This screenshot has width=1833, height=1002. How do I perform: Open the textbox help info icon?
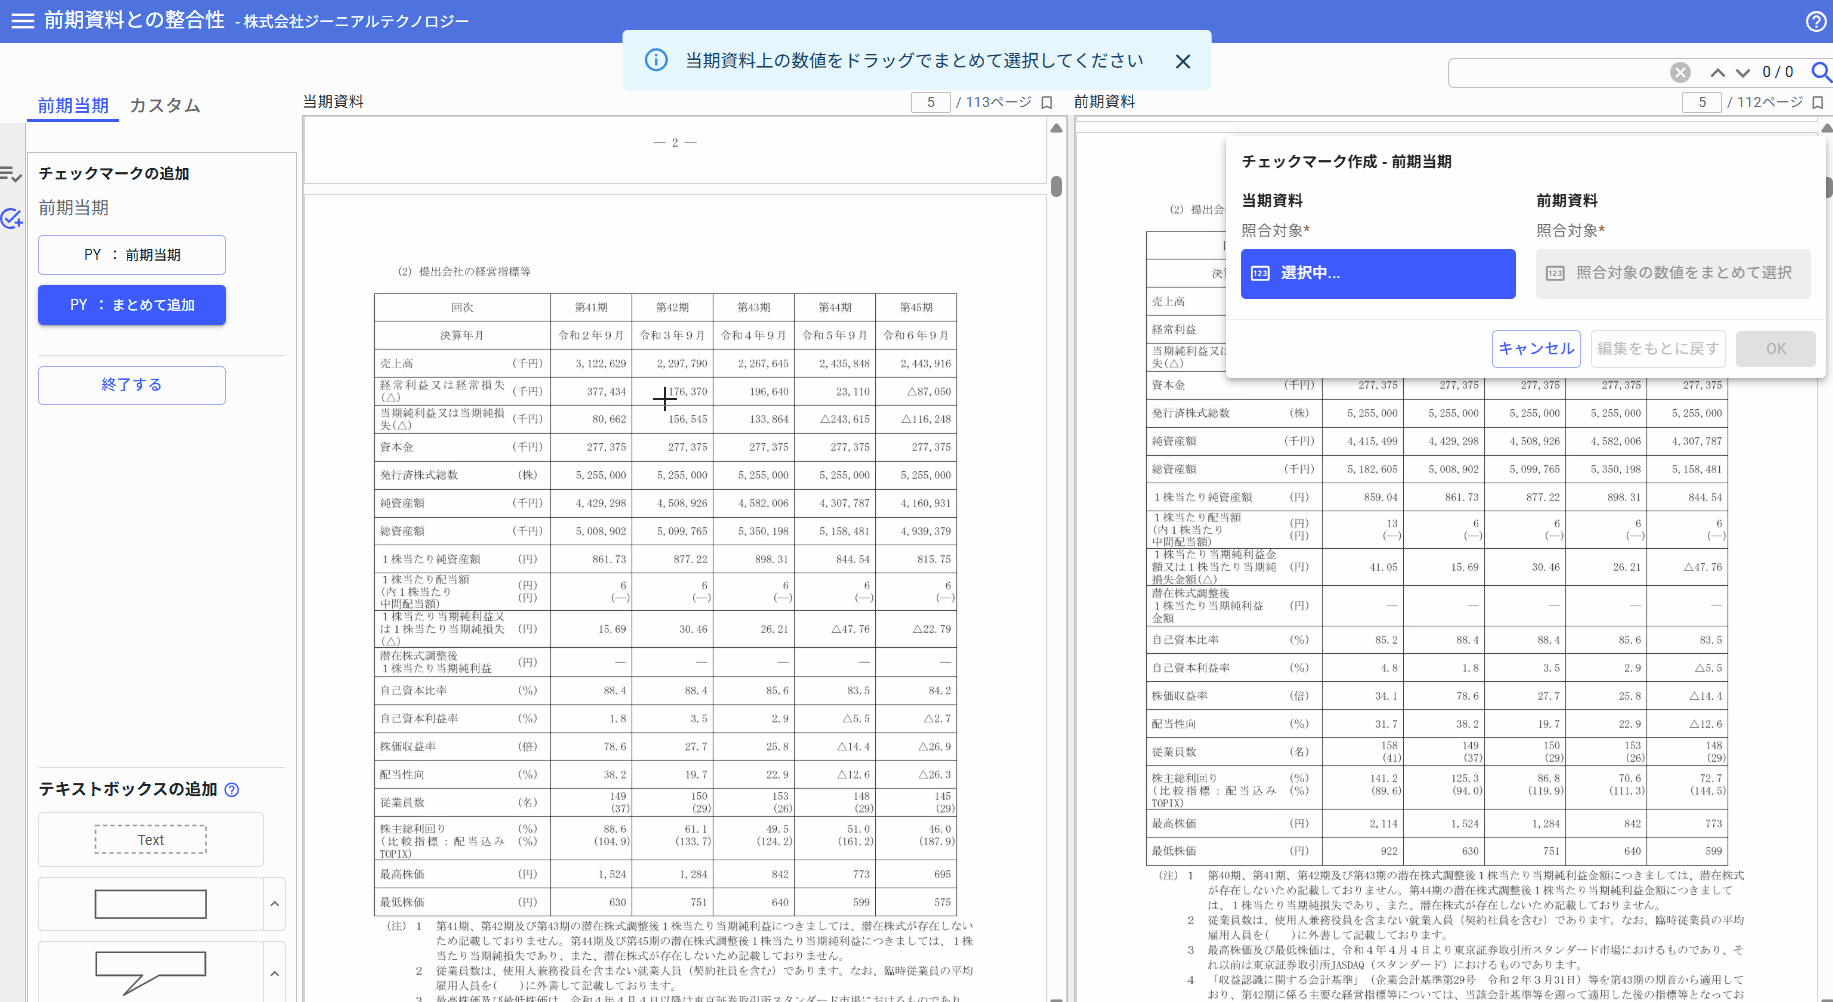[232, 790]
